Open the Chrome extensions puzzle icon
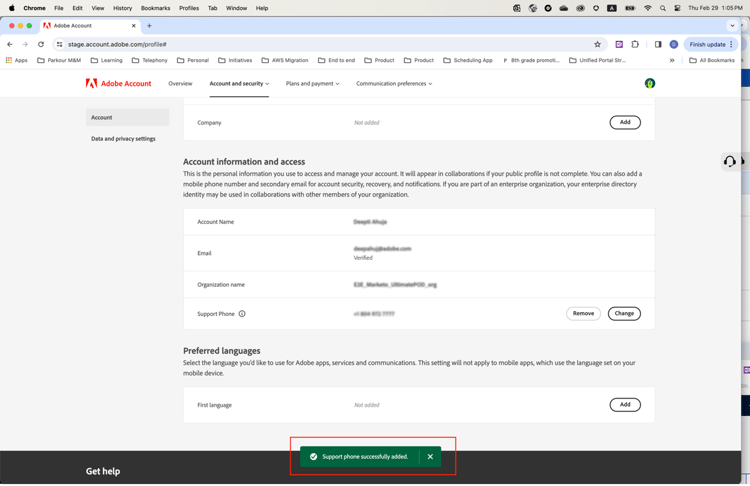This screenshot has width=750, height=486. click(635, 44)
